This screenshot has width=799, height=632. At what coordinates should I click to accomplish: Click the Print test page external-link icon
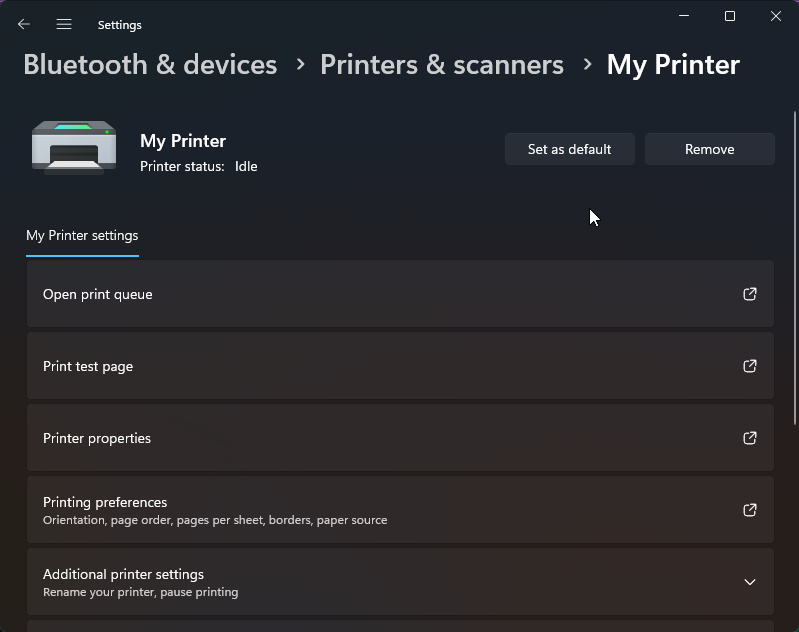pos(750,366)
